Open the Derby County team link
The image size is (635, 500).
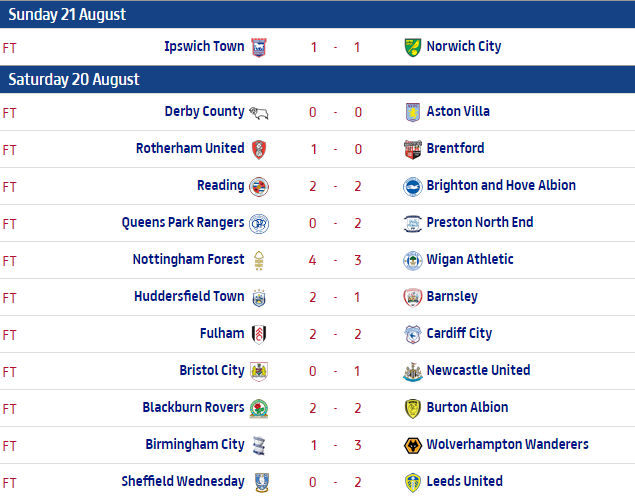[204, 112]
